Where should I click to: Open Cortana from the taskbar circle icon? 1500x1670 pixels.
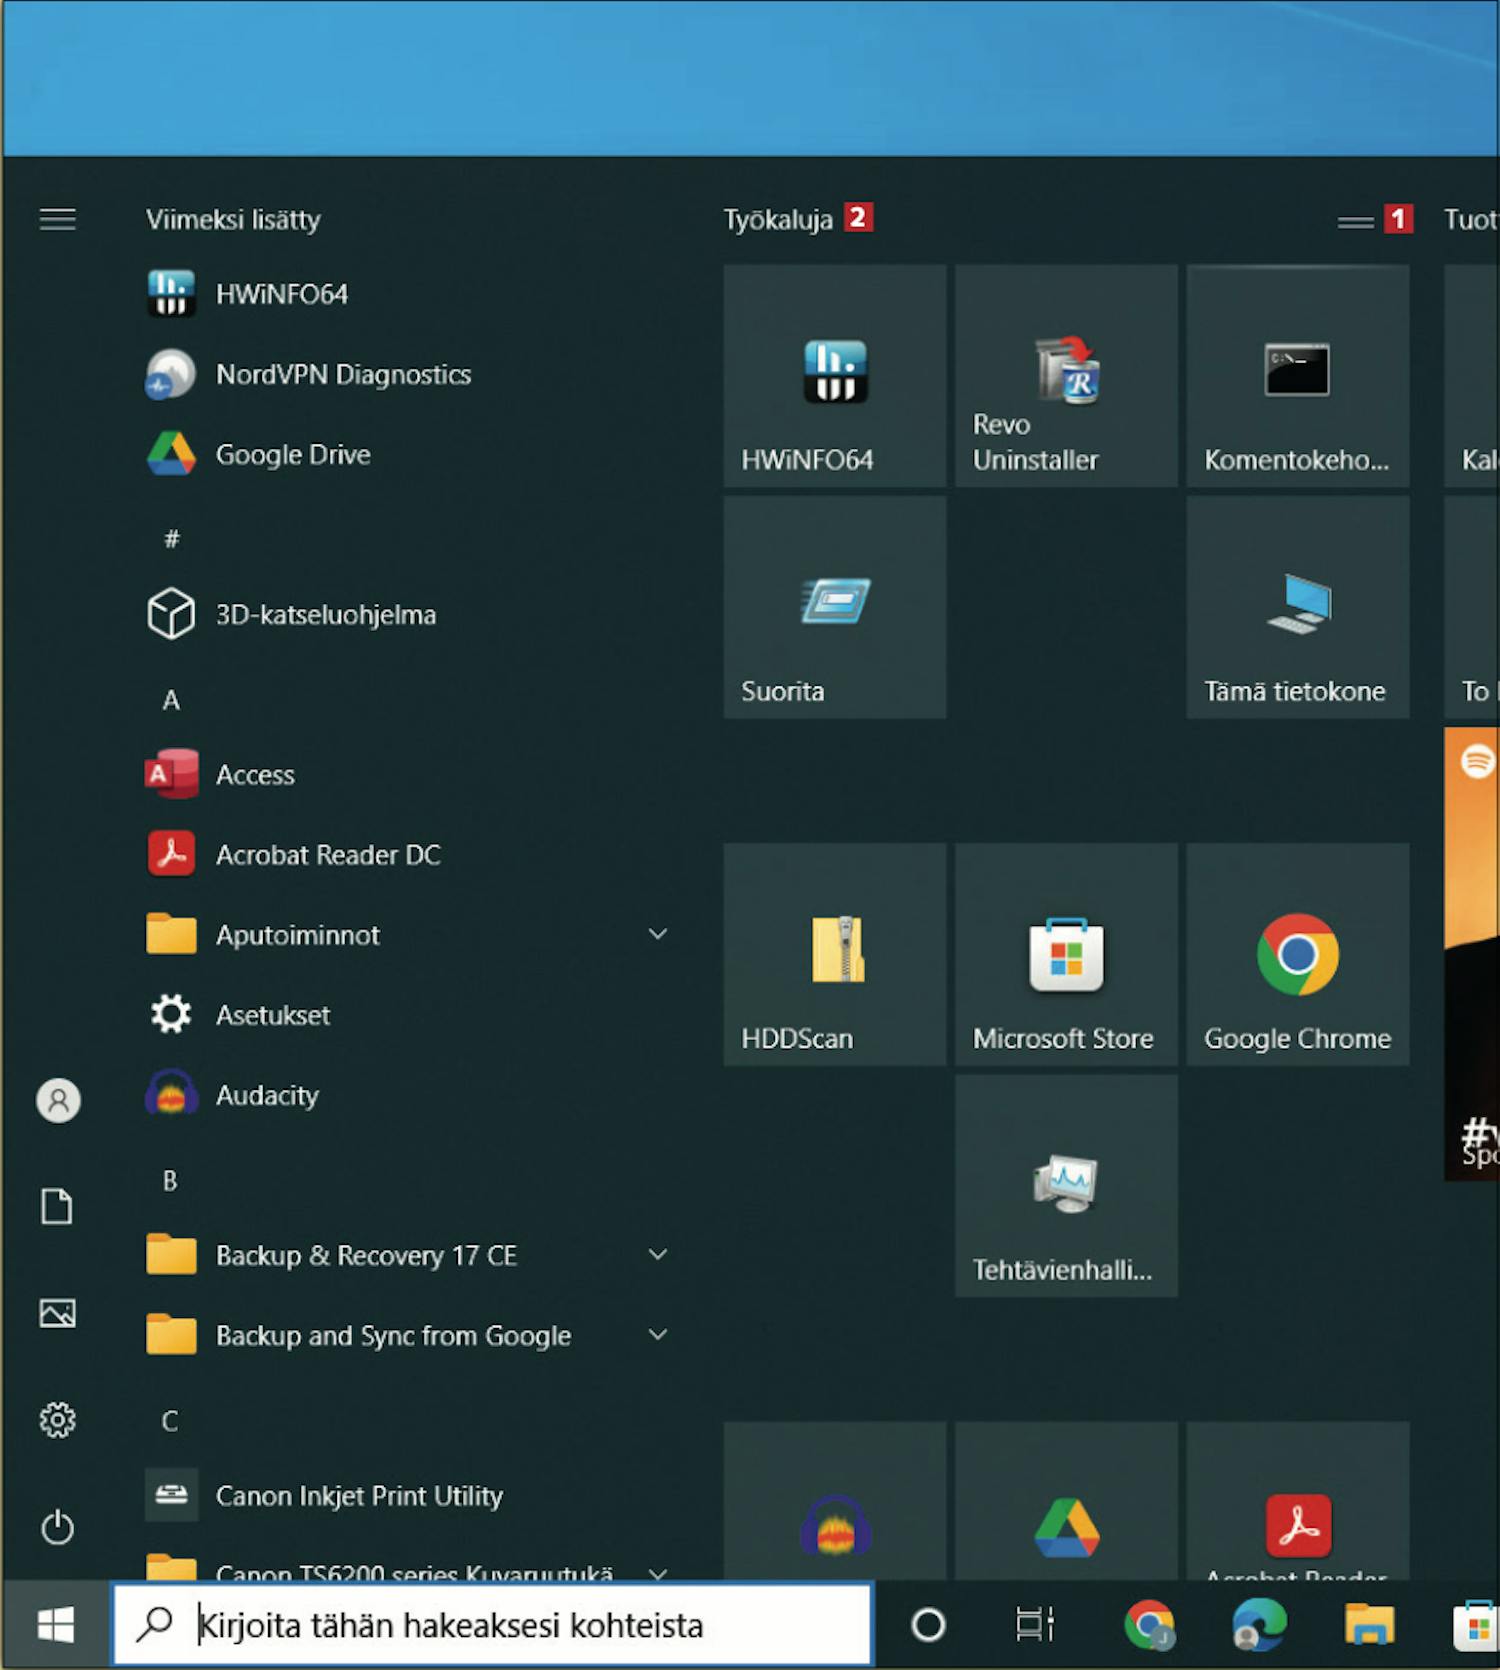pyautogui.click(x=928, y=1625)
